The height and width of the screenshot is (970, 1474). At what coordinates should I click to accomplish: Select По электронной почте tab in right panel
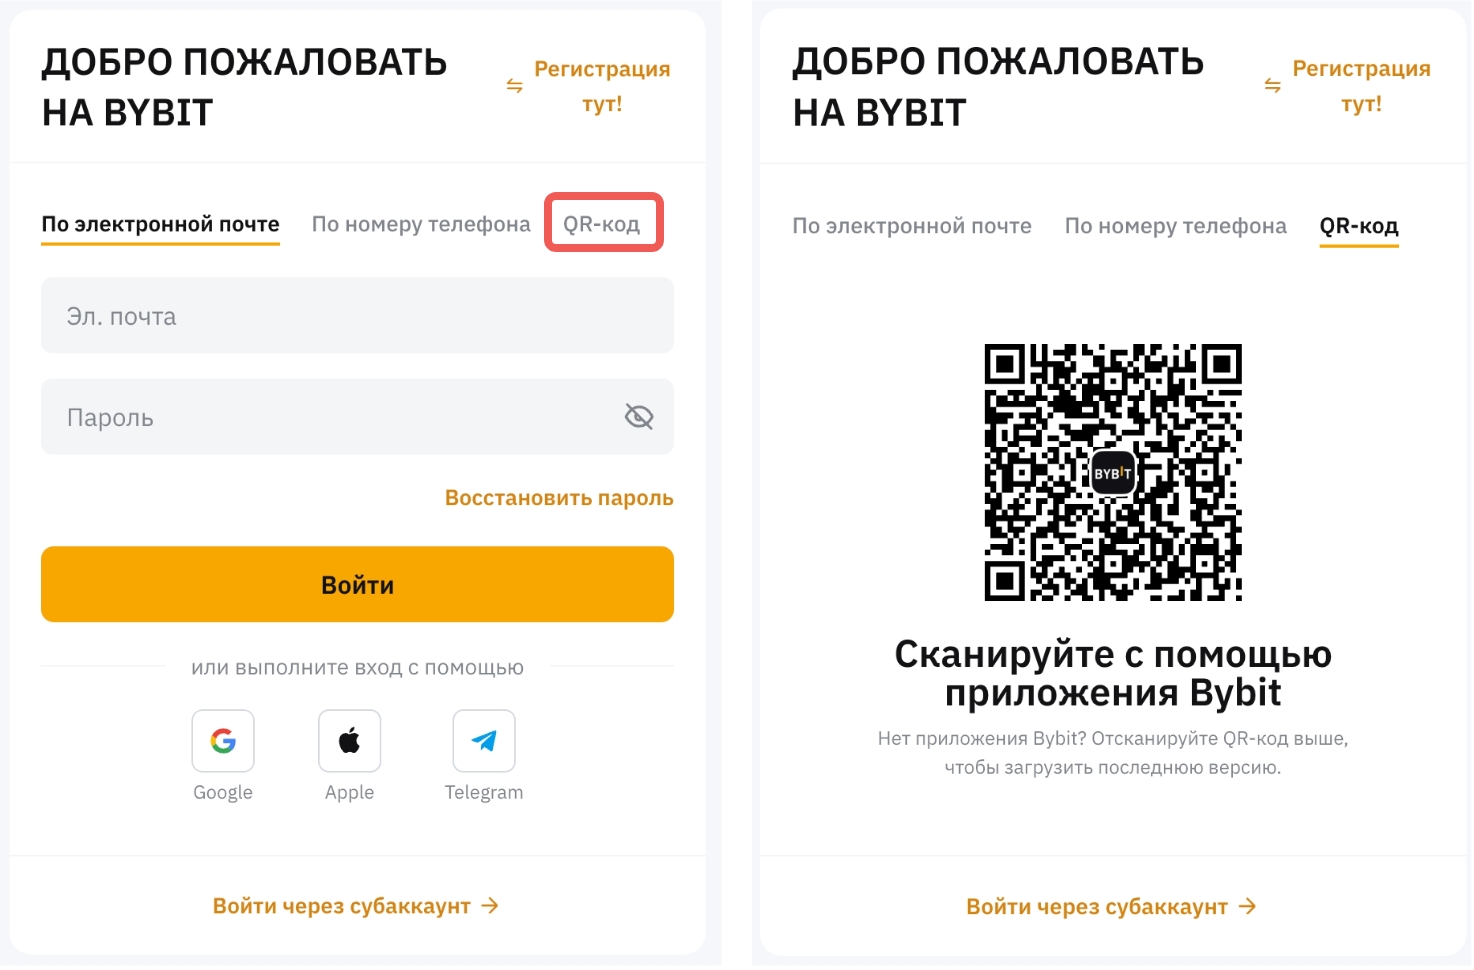pyautogui.click(x=912, y=226)
